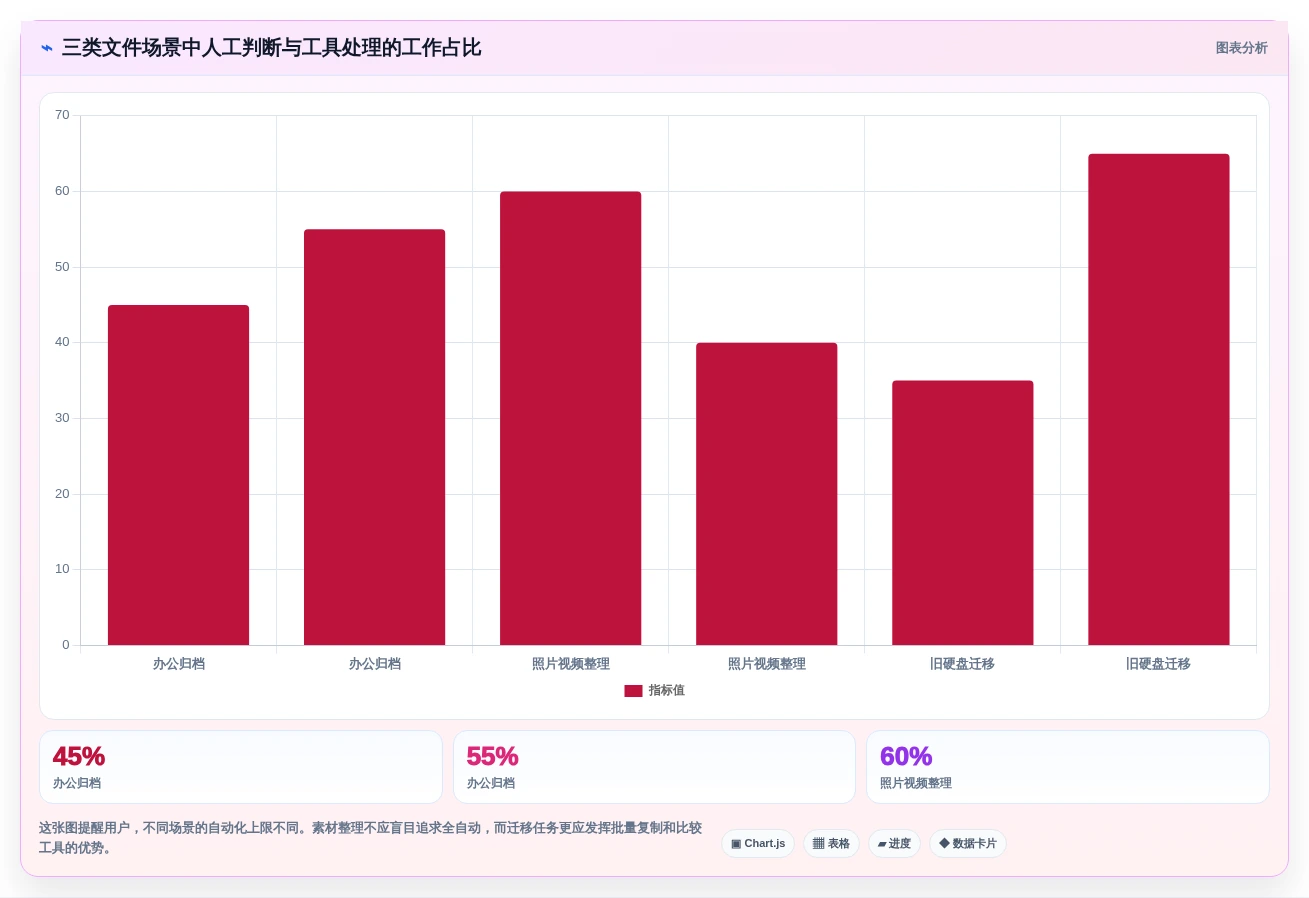The image size is (1309, 898).
Task: Toggle the 指标值 legend color box
Action: click(633, 691)
